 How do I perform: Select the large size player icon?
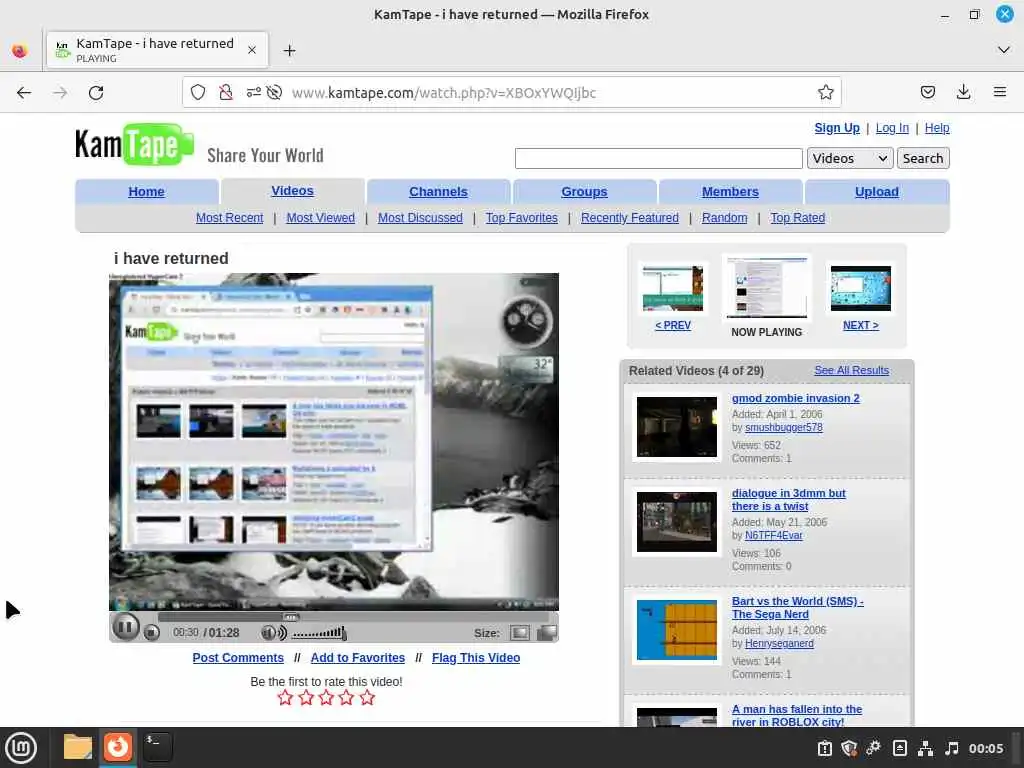pos(547,632)
